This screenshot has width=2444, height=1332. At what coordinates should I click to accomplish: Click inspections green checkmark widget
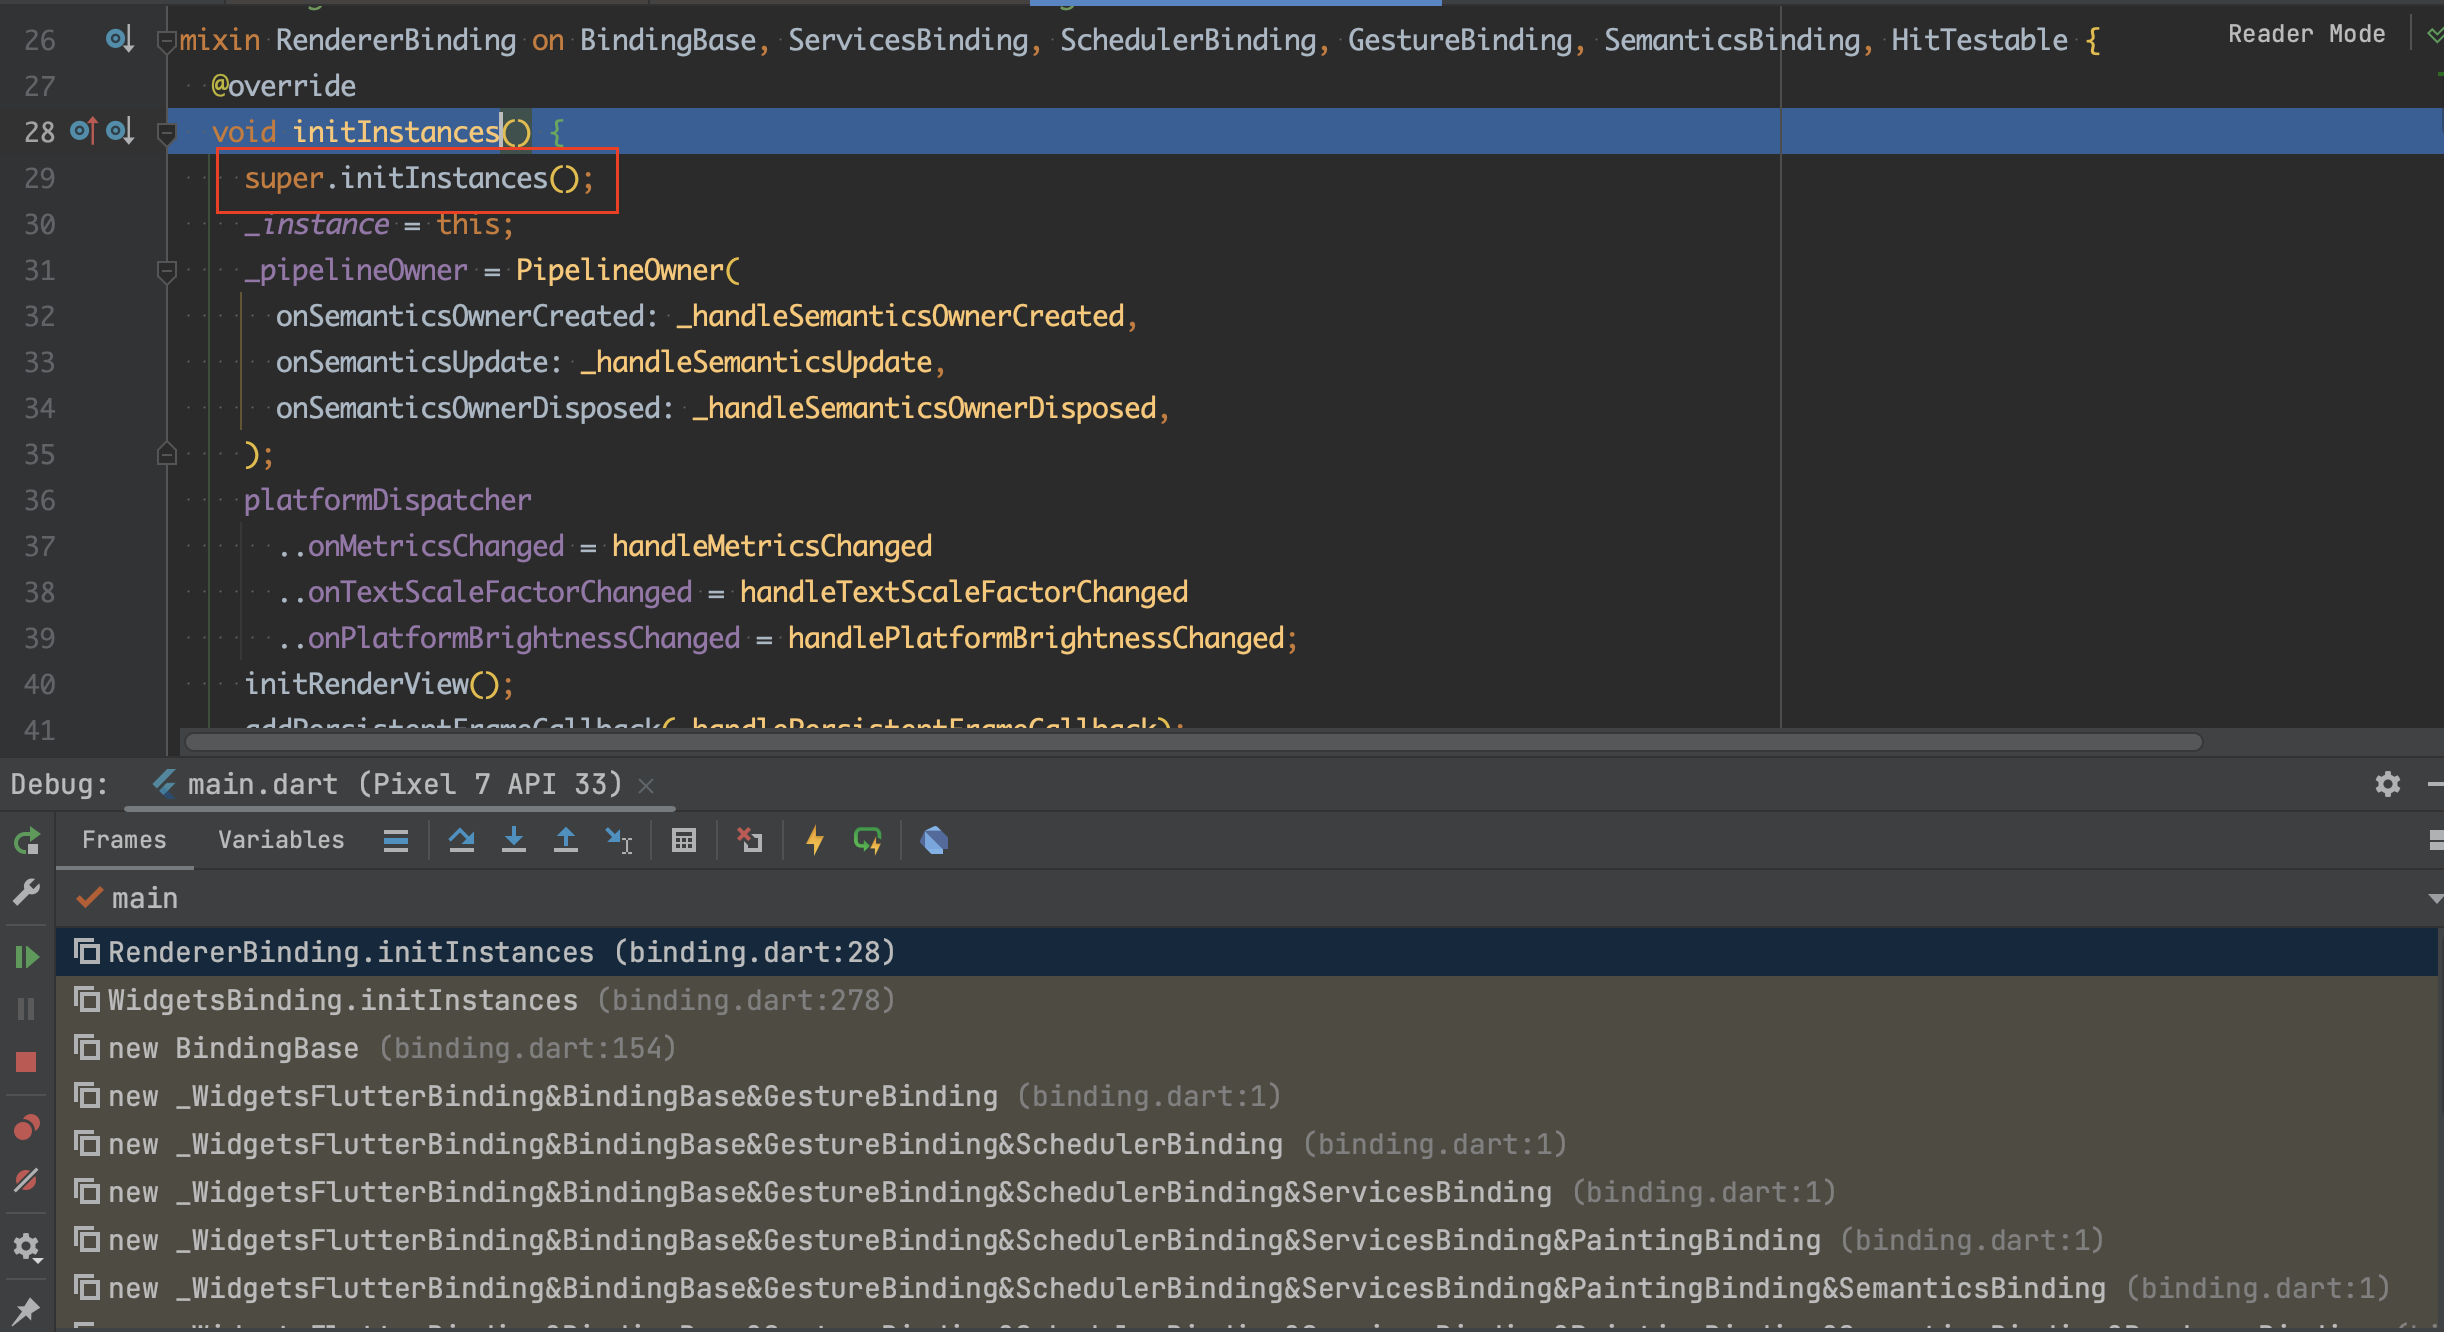click(x=2434, y=36)
